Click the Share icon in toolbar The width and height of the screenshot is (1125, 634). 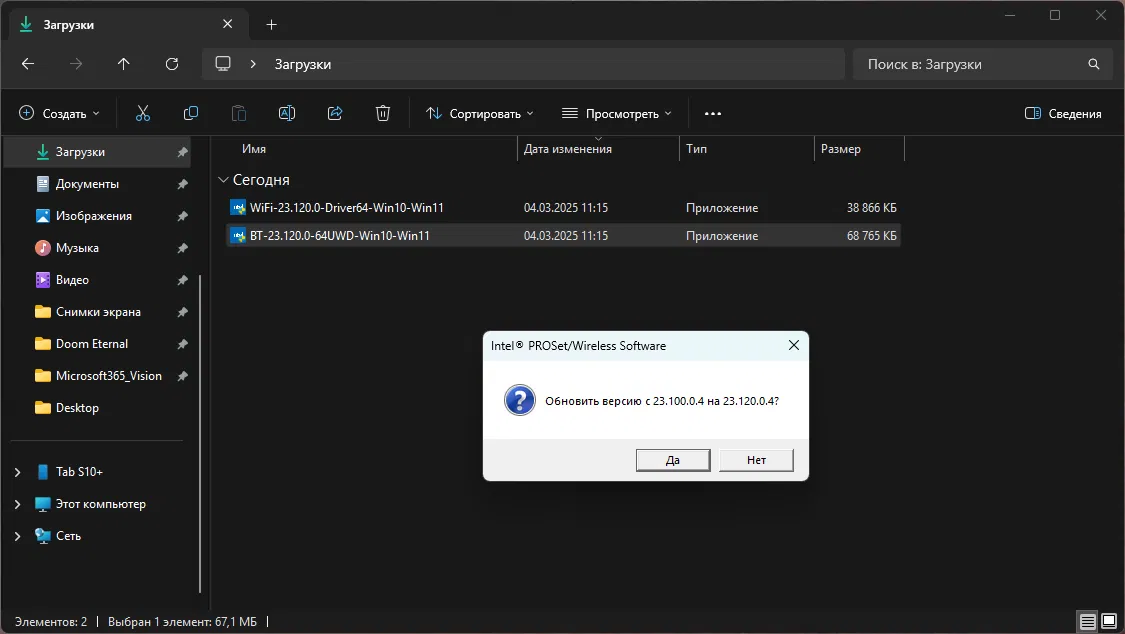335,113
